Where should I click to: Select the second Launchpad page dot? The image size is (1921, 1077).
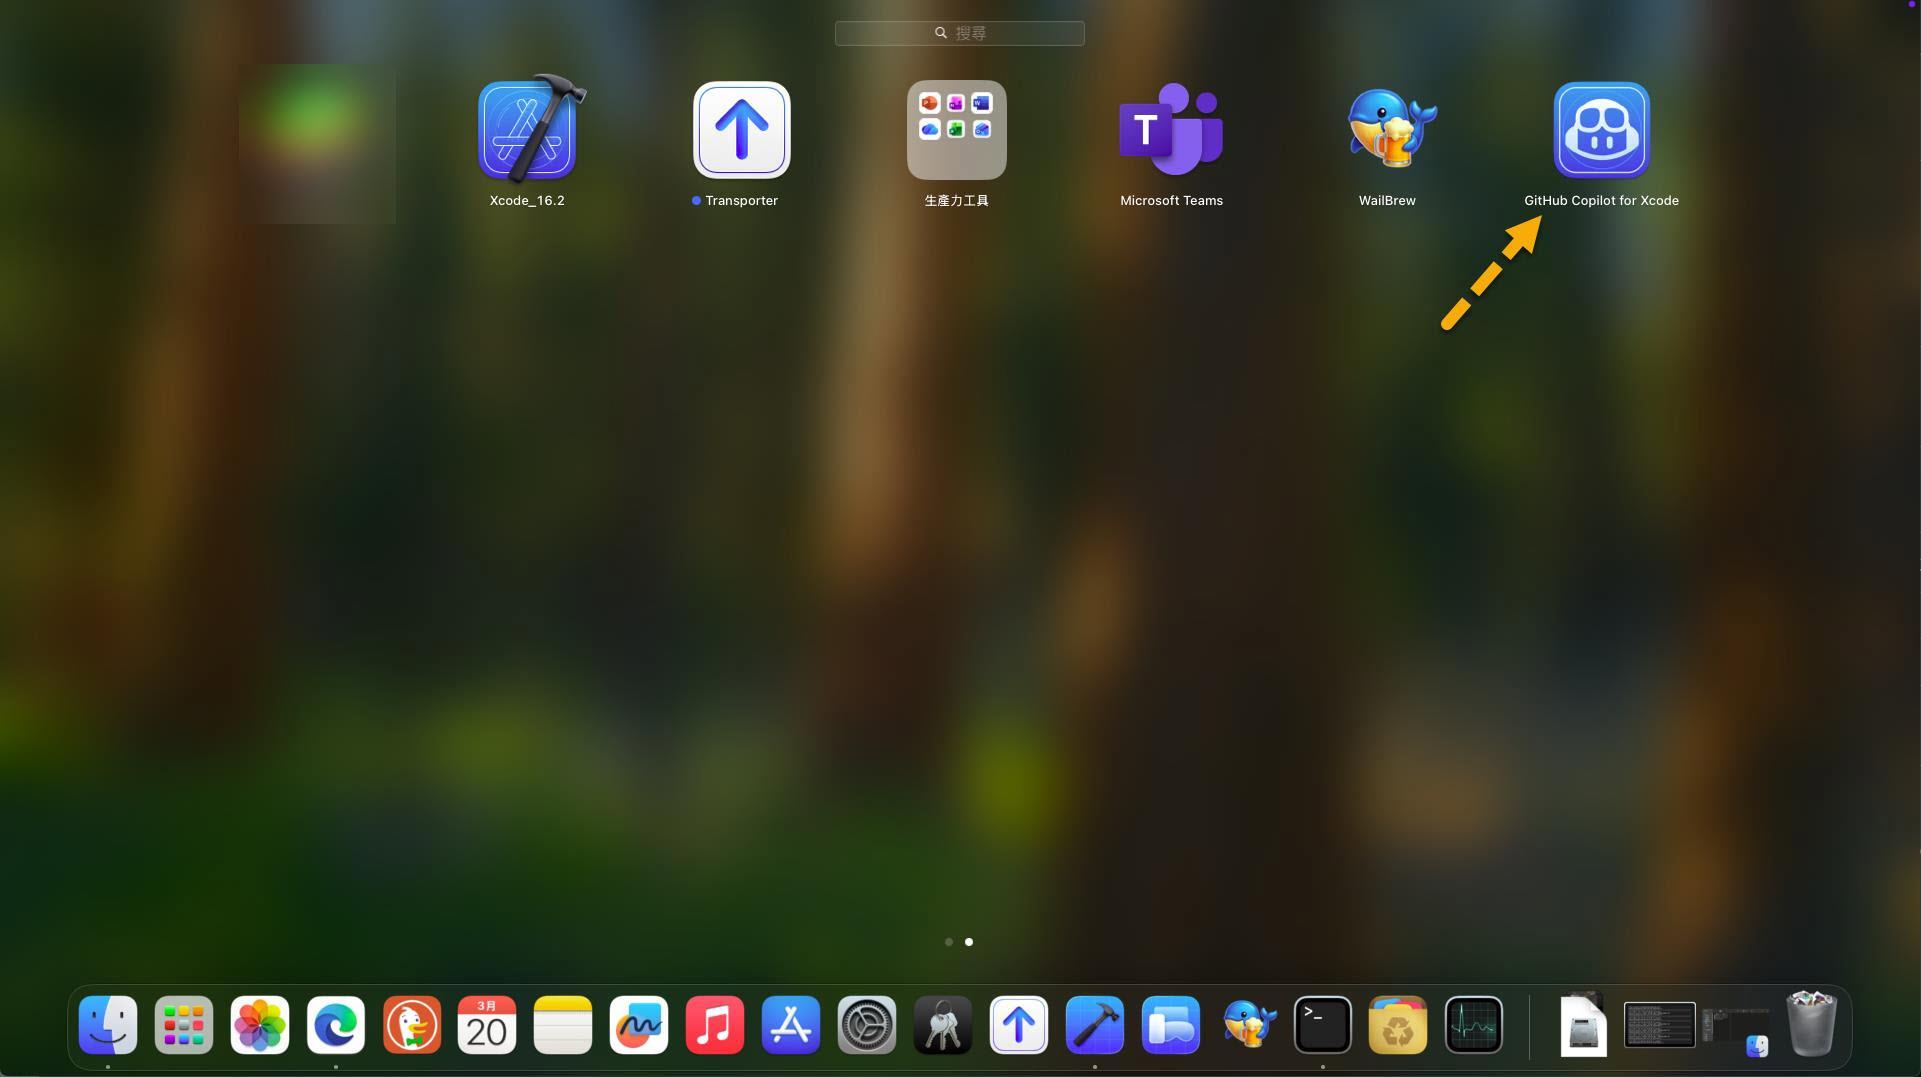pos(969,942)
